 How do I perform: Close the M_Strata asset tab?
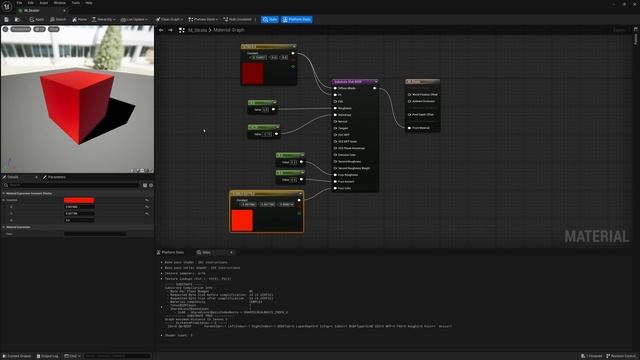point(64,10)
